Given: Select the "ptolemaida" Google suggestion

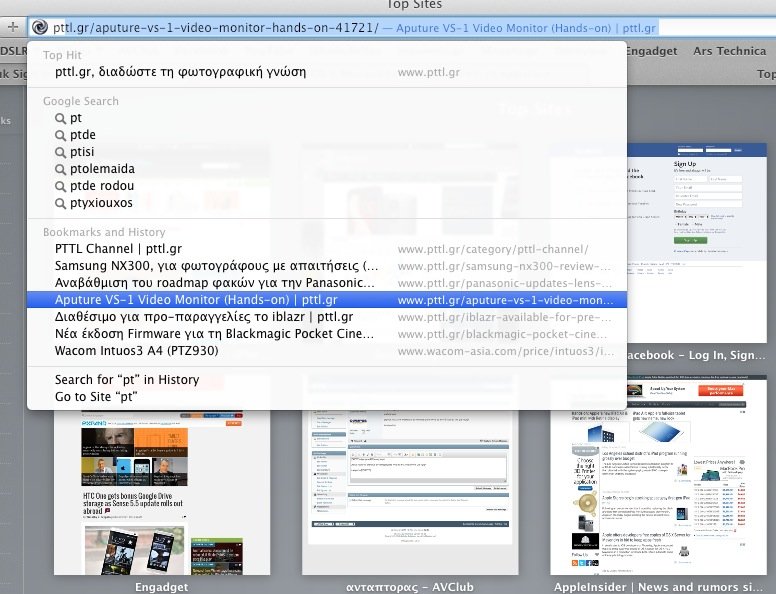Looking at the screenshot, I should click(x=327, y=169).
